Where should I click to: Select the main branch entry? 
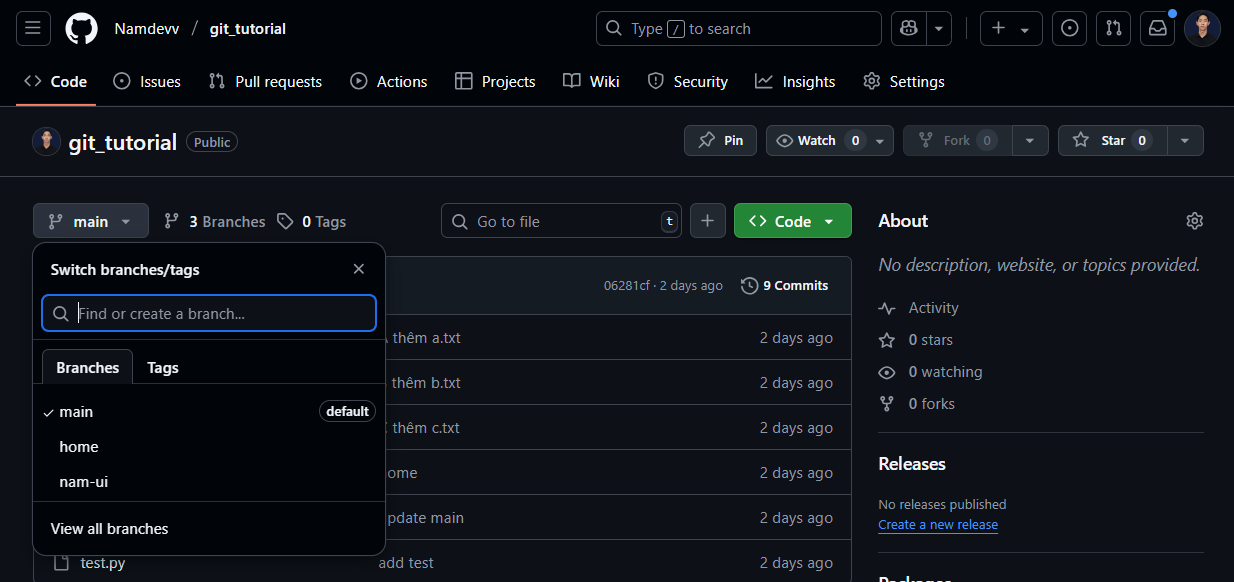point(209,411)
